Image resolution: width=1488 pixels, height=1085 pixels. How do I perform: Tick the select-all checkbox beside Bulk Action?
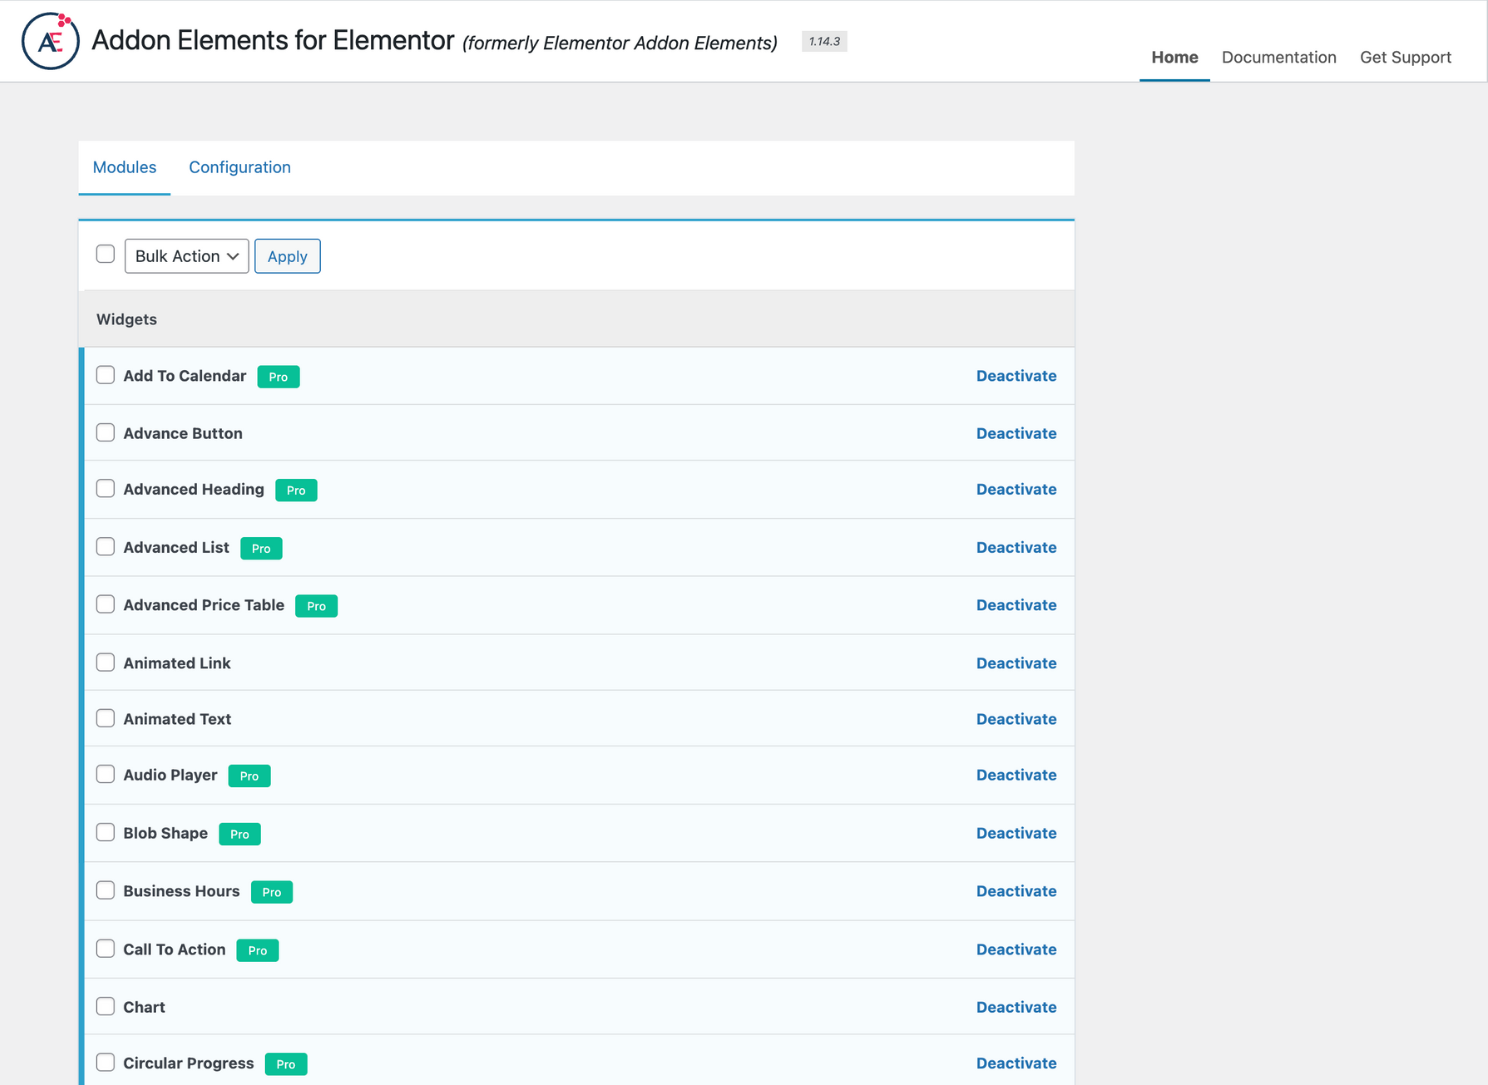click(x=105, y=254)
